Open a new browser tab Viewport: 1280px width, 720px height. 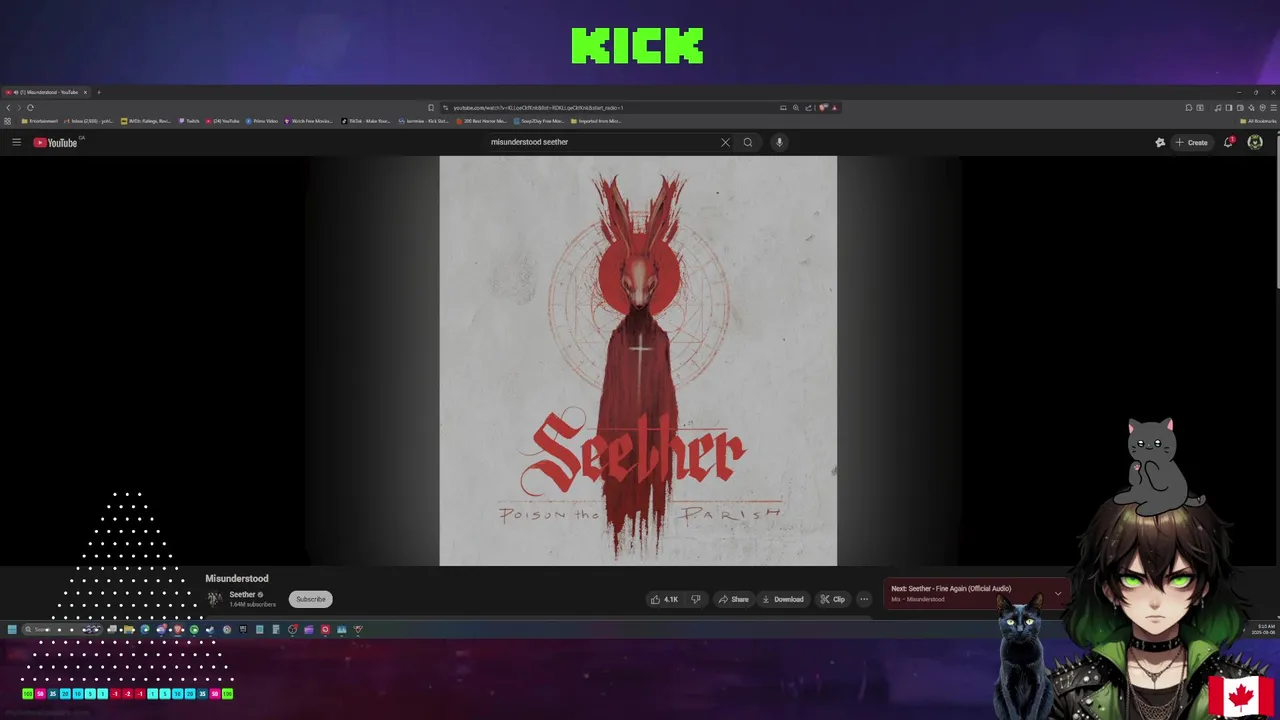point(98,92)
